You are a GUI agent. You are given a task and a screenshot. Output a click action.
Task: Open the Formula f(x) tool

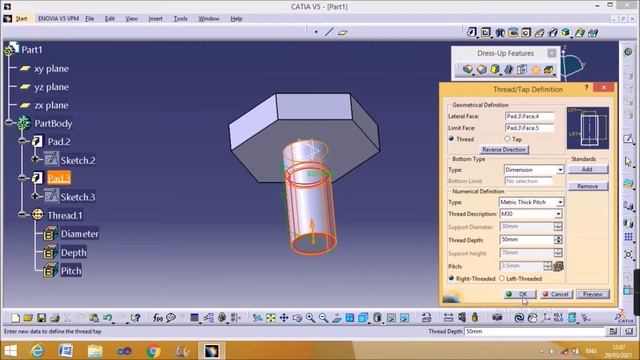tap(158, 318)
